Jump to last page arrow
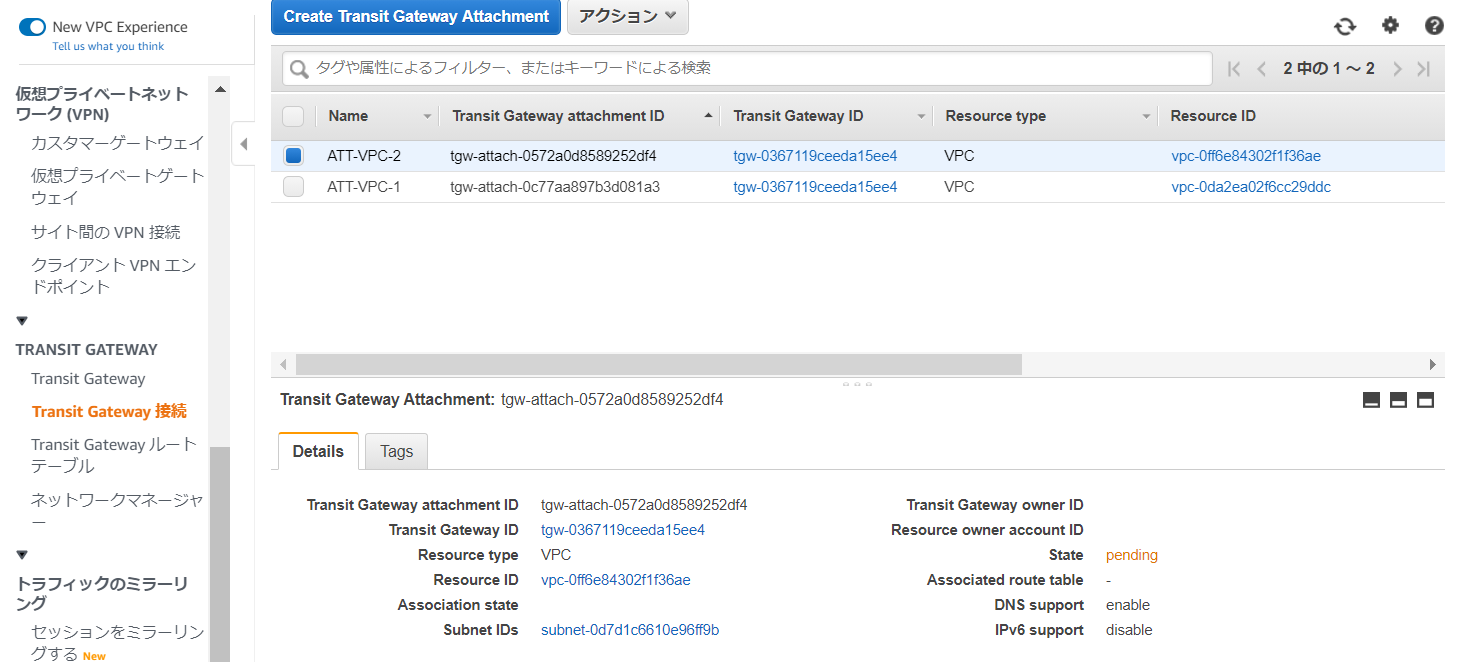Image resolution: width=1458 pixels, height=662 pixels. point(1424,69)
